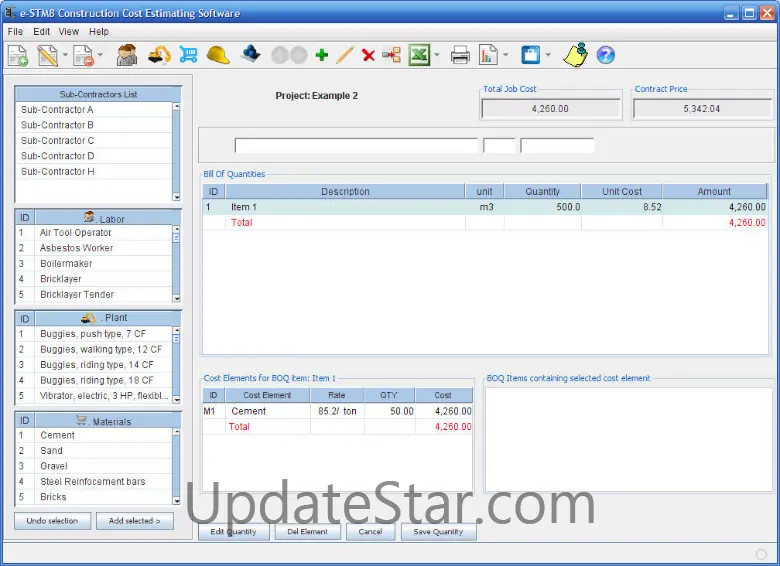Click the Excel export icon
Screen dimensions: 780x566
419,55
